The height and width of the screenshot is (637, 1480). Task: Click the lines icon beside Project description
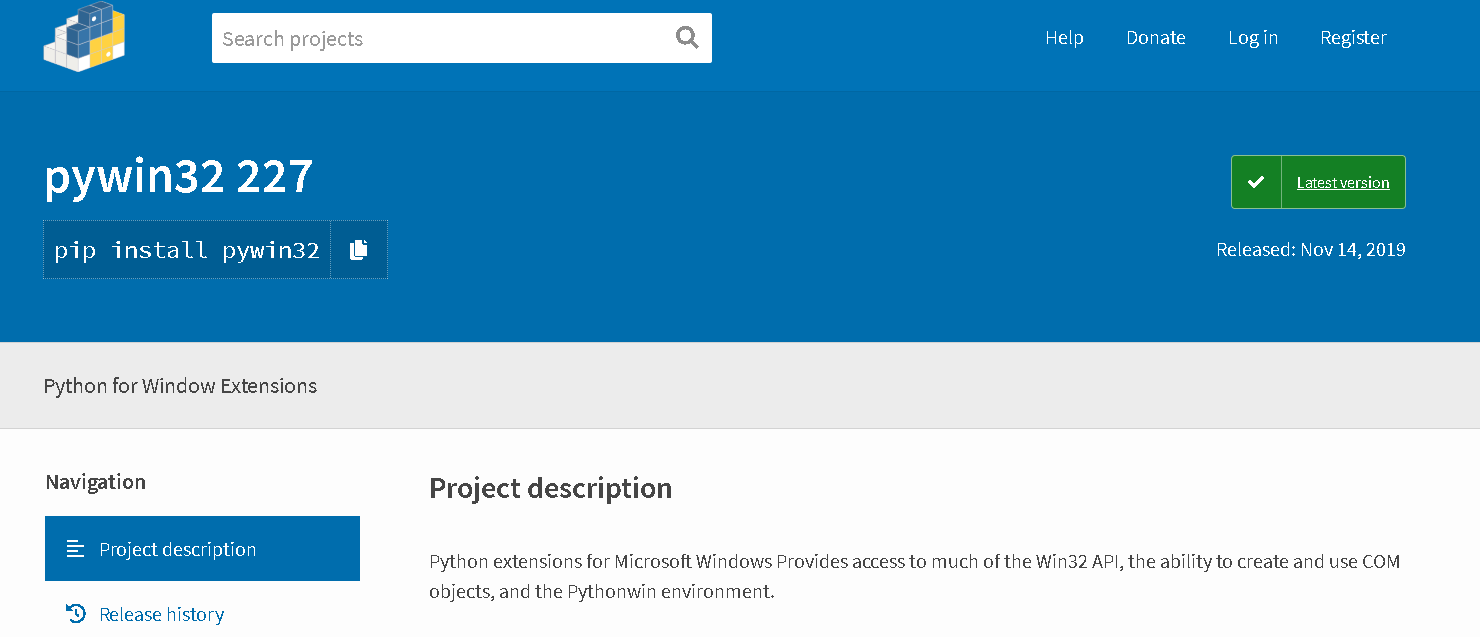click(75, 549)
